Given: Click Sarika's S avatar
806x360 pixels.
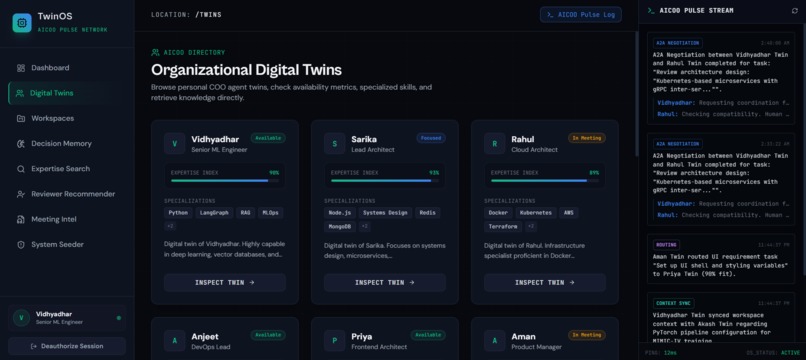Looking at the screenshot, I should pos(335,143).
